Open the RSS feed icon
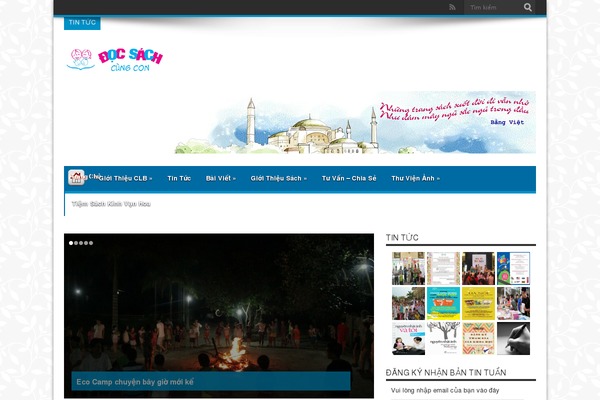 click(452, 7)
